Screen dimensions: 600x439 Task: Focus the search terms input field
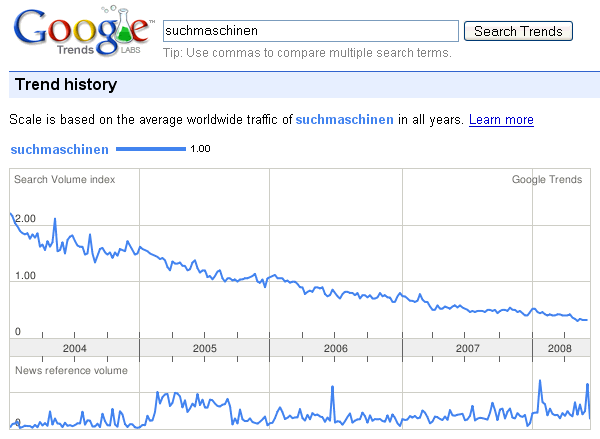pos(309,31)
